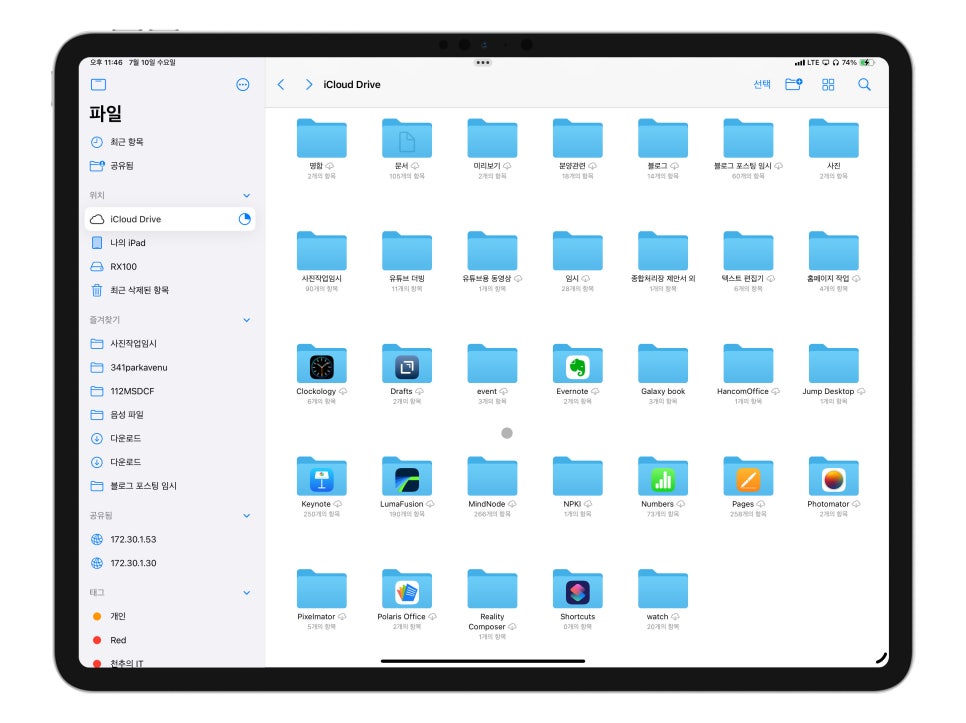Open the Keynote folder
This screenshot has width=966, height=723.
(322, 477)
